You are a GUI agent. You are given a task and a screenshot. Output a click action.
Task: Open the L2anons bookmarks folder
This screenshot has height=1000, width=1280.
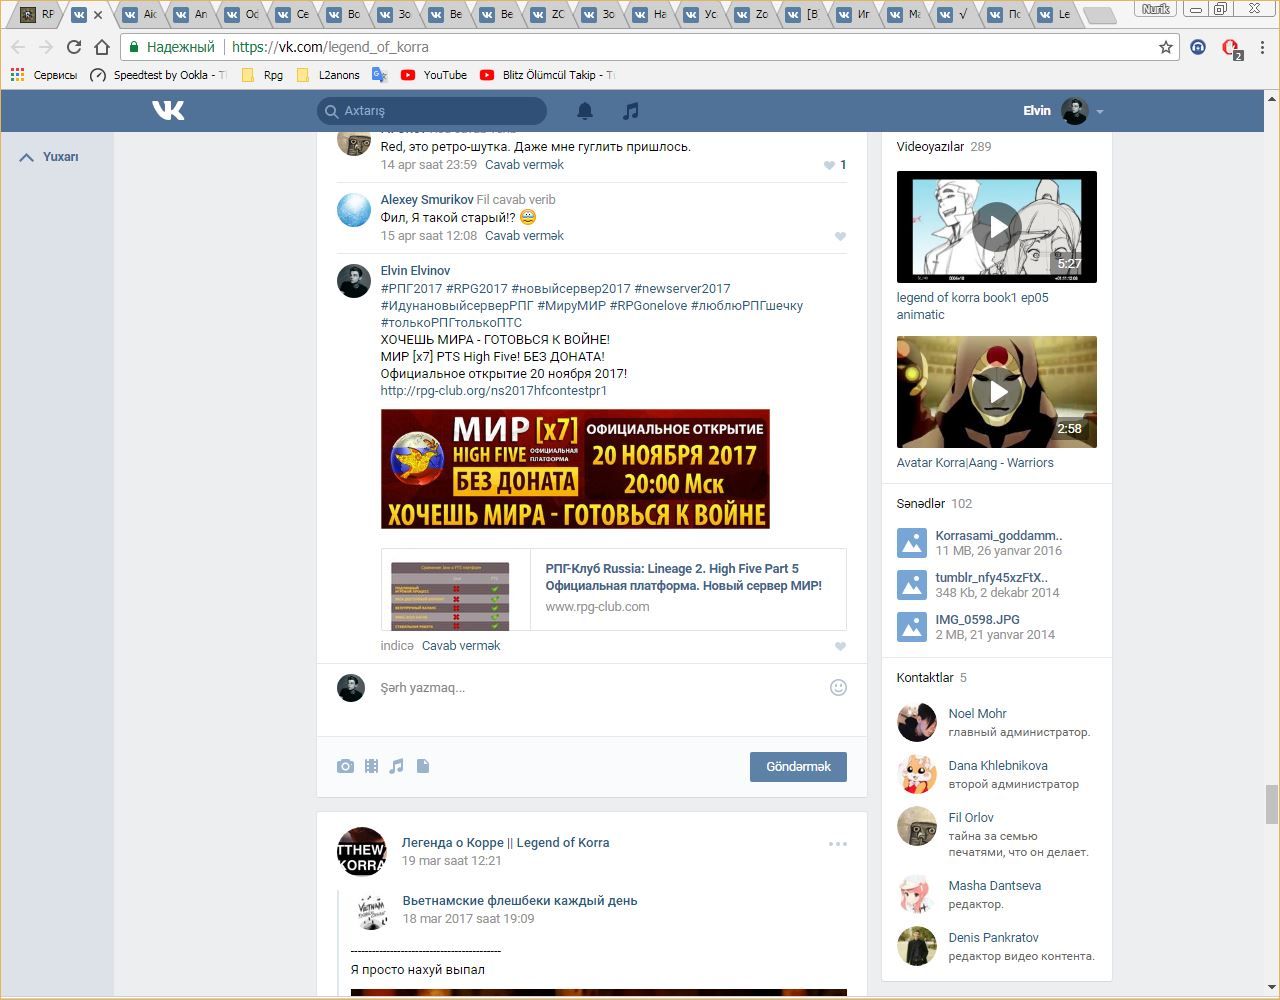[328, 75]
